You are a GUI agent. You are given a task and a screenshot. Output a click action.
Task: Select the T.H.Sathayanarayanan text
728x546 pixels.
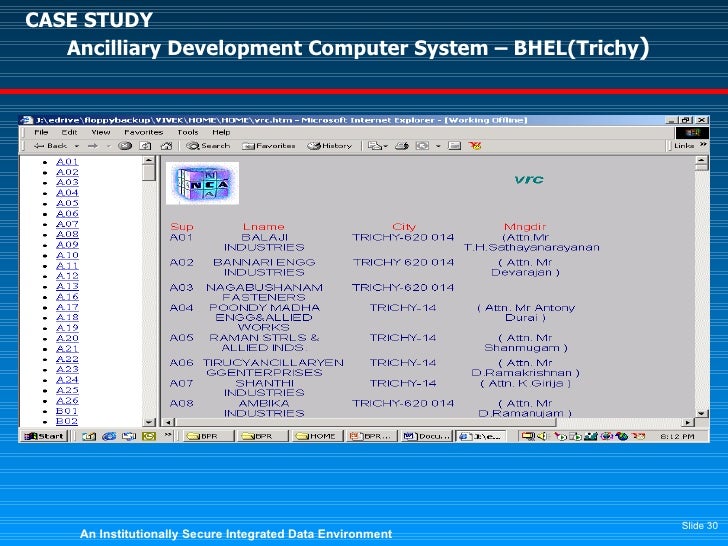pos(532,247)
